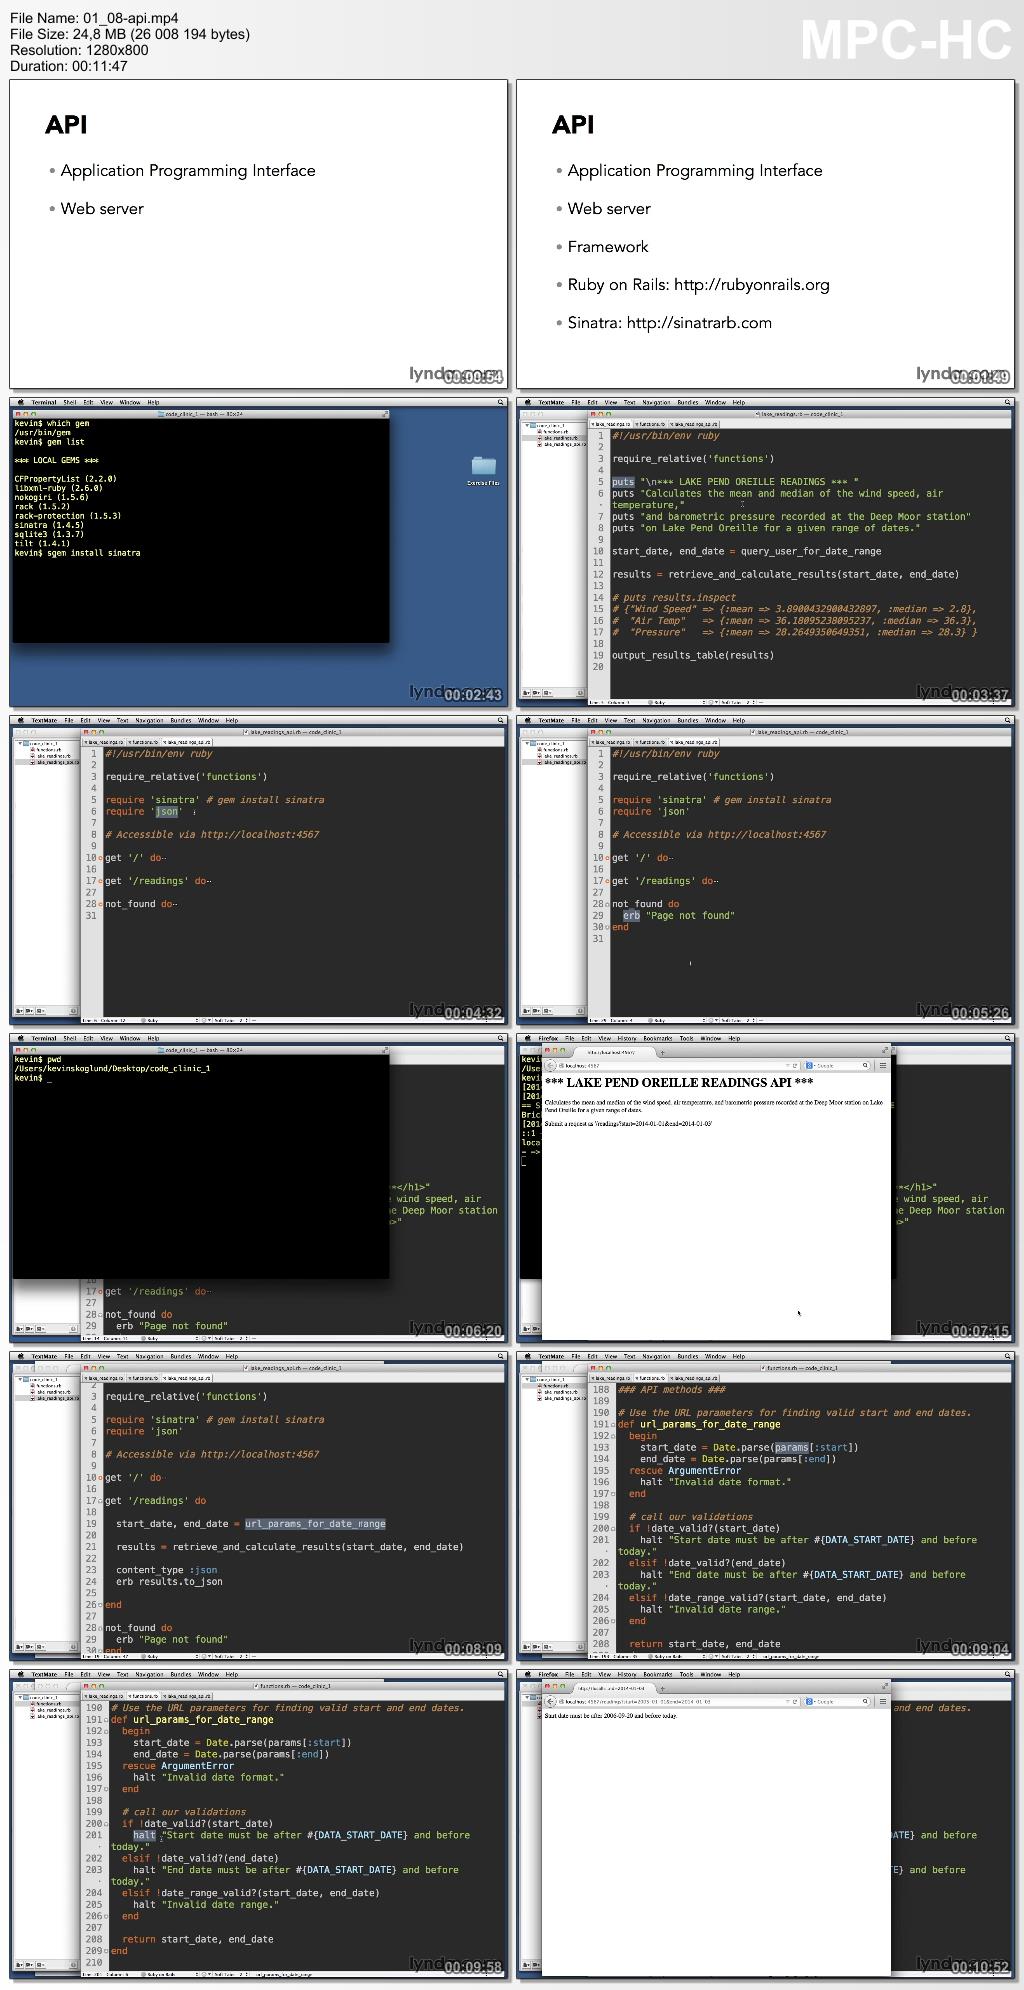The width and height of the screenshot is (1024, 1990).
Task: Click '/Users/kevinskoglund/Desktop/code_clinic_1' terminal output
Action: pos(112,1069)
